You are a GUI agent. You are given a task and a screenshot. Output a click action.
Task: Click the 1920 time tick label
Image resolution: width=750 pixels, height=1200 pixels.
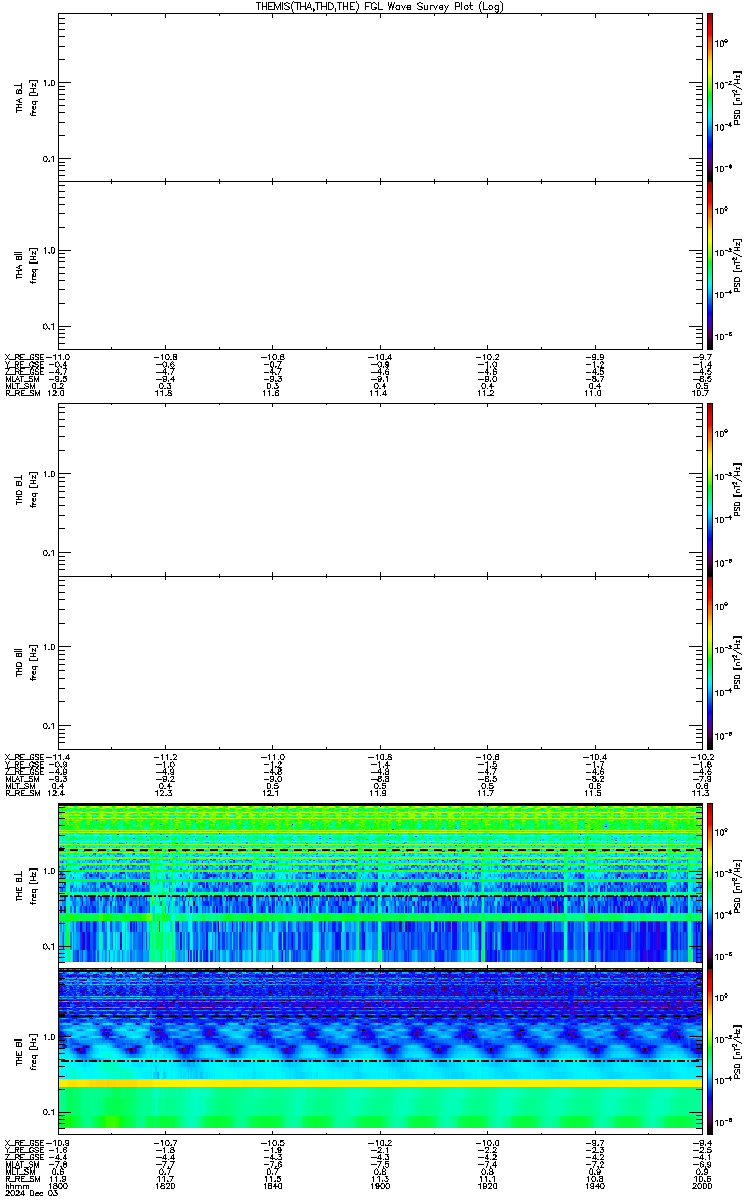[487, 1185]
